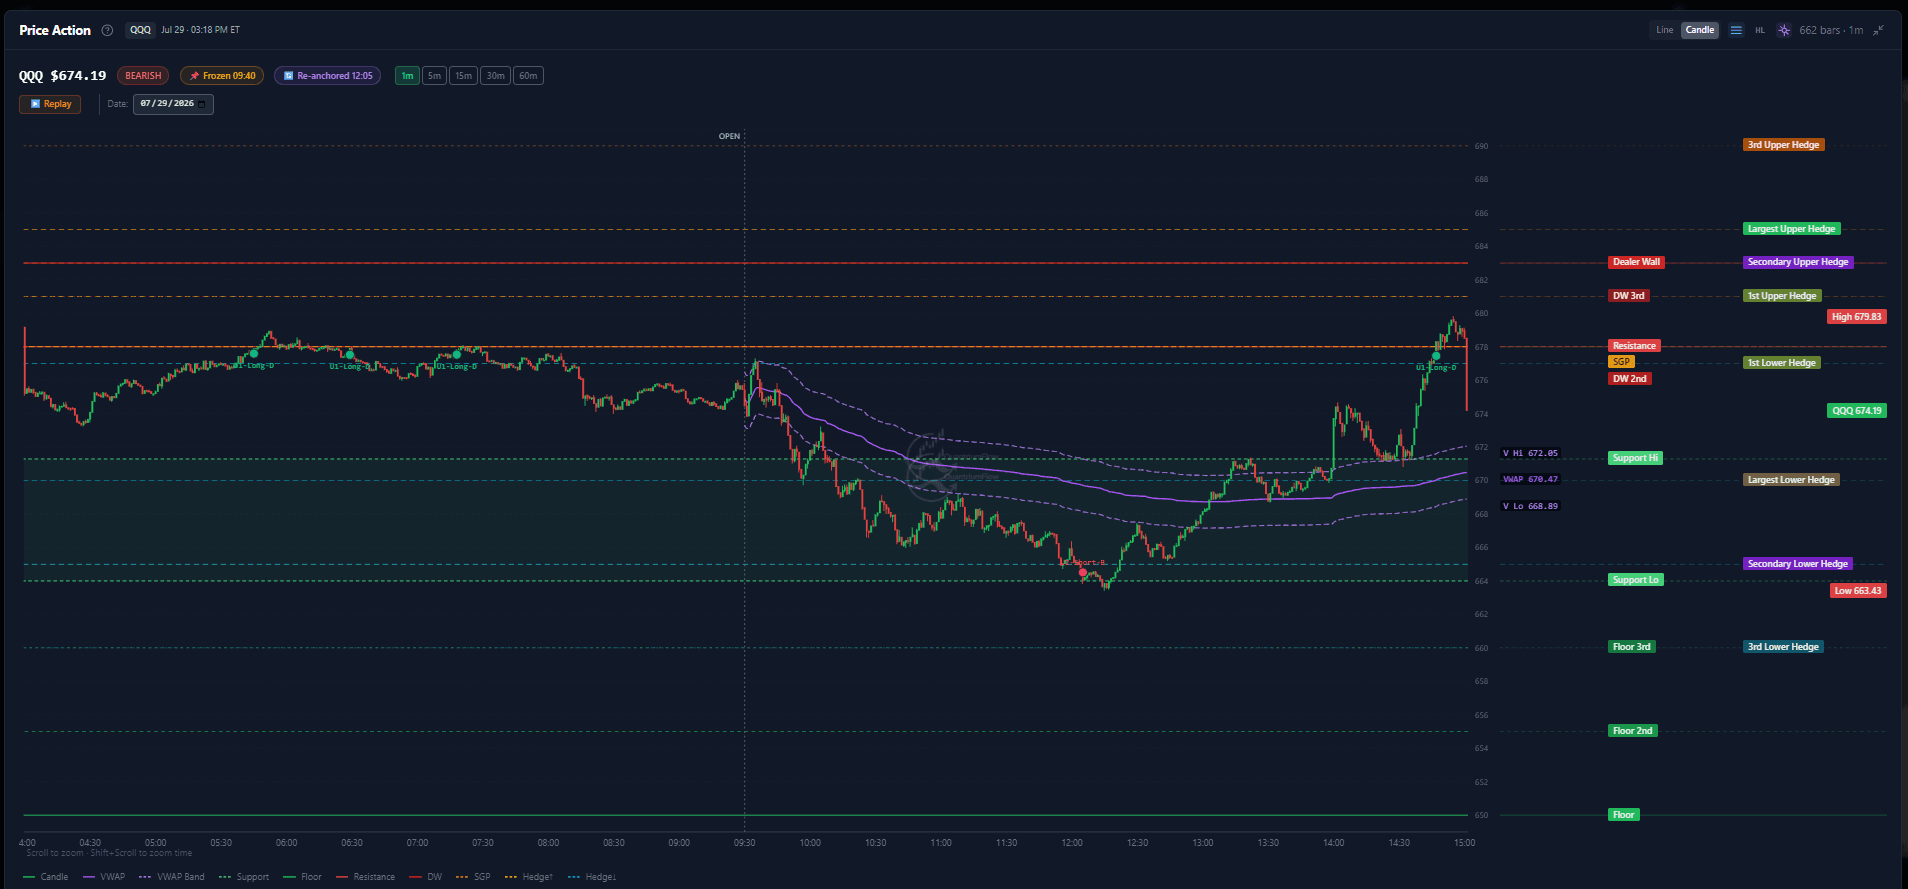Switch chart type to Line
The image size is (1908, 889).
point(1664,30)
